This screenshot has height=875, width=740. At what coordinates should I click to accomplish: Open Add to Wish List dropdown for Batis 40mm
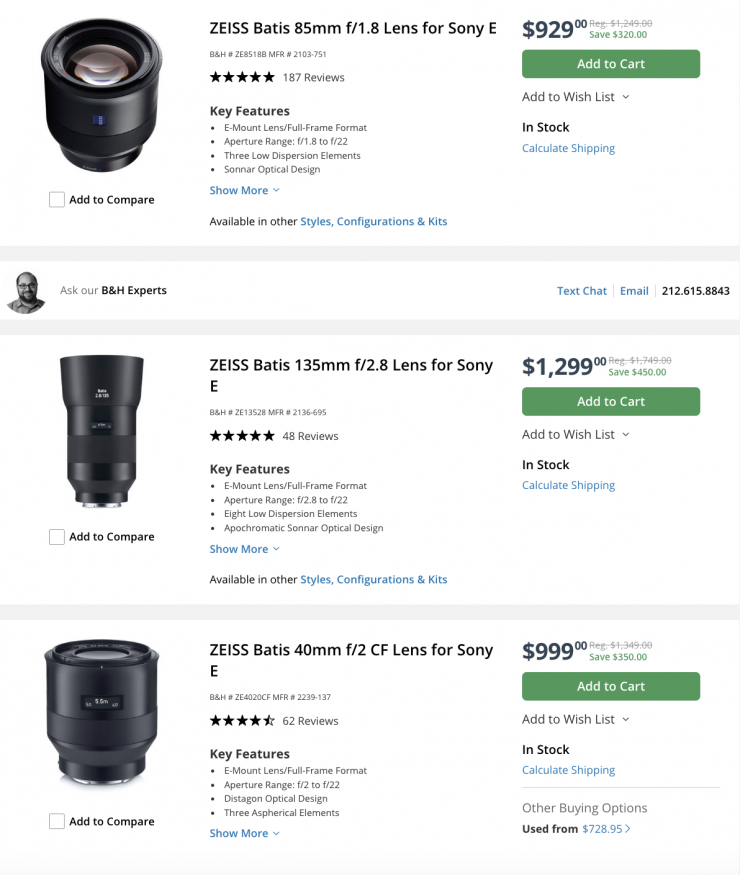click(x=576, y=720)
